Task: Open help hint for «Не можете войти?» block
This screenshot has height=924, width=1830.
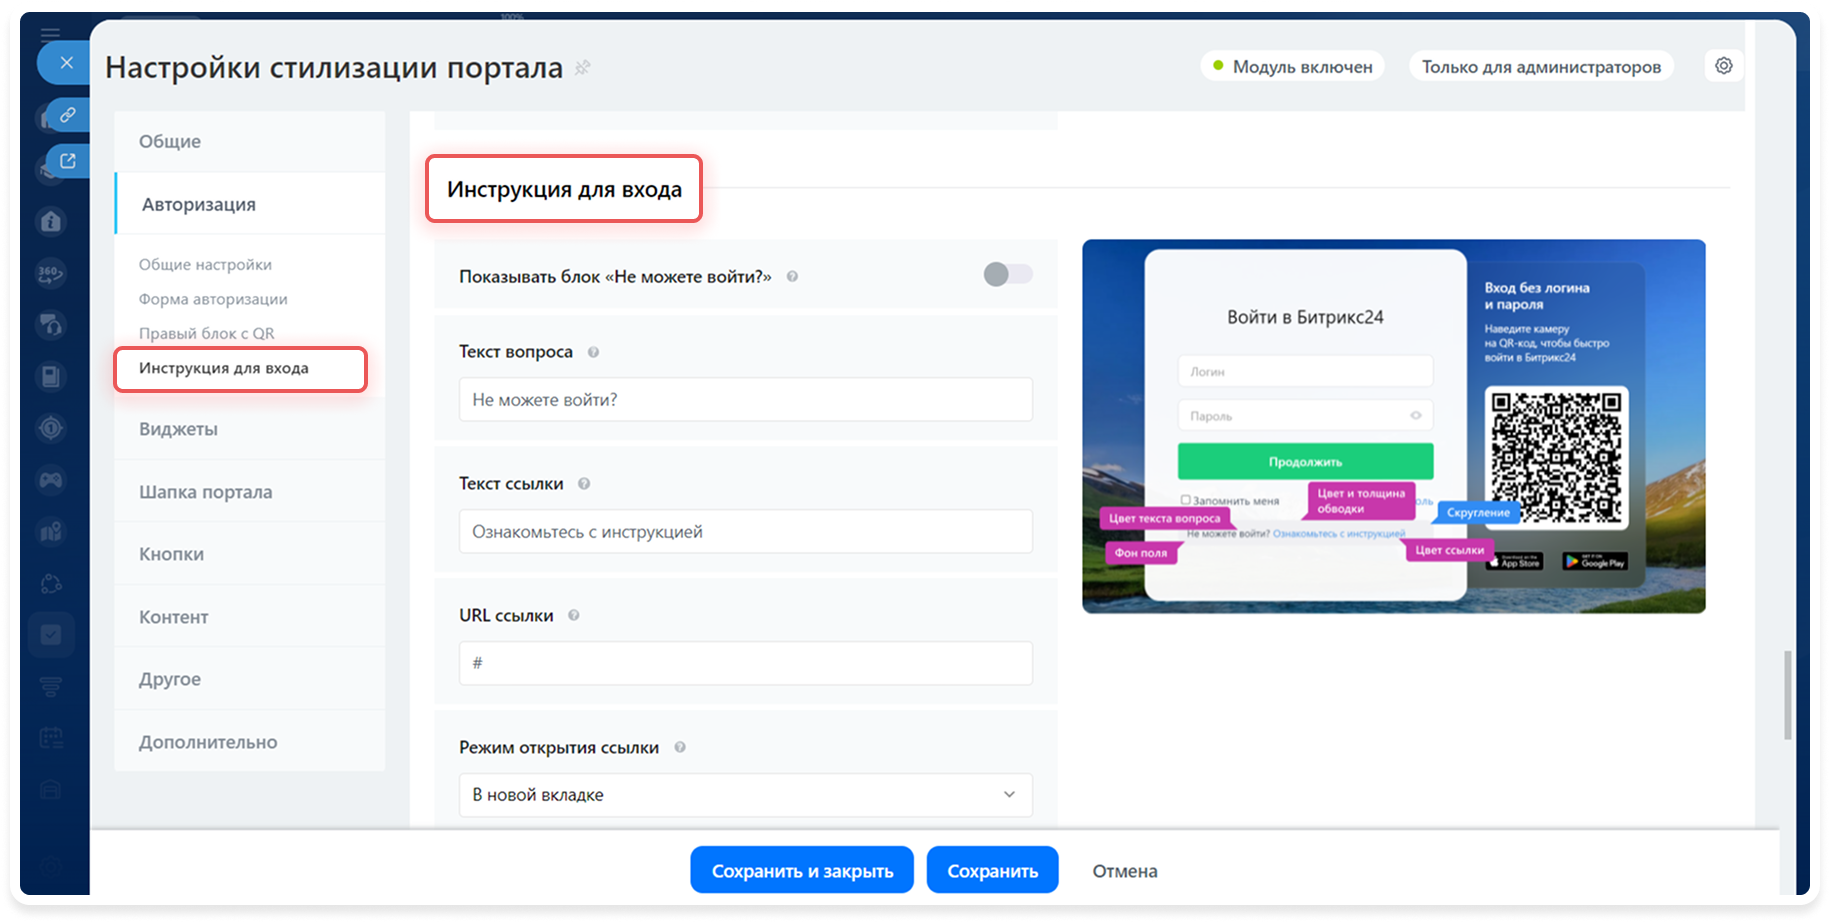Action: (792, 277)
